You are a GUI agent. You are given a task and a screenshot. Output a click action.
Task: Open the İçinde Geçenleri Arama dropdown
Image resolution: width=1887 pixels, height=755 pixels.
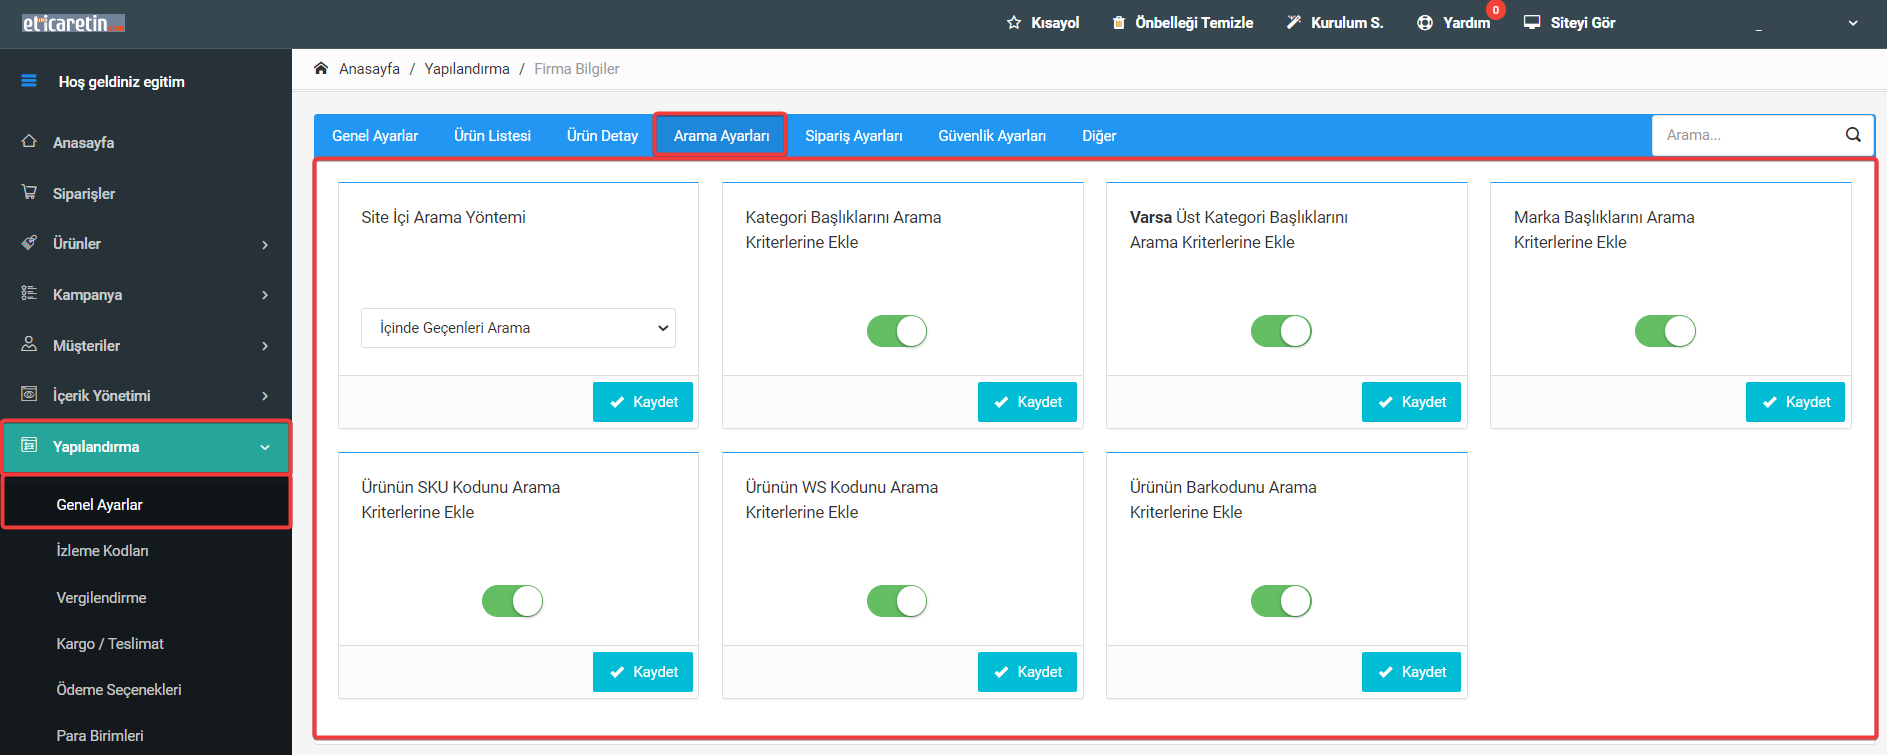tap(518, 328)
